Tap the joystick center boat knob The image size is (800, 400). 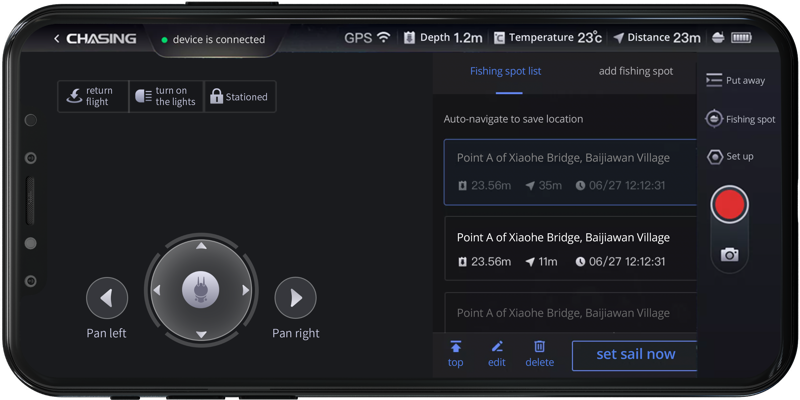[x=201, y=290]
